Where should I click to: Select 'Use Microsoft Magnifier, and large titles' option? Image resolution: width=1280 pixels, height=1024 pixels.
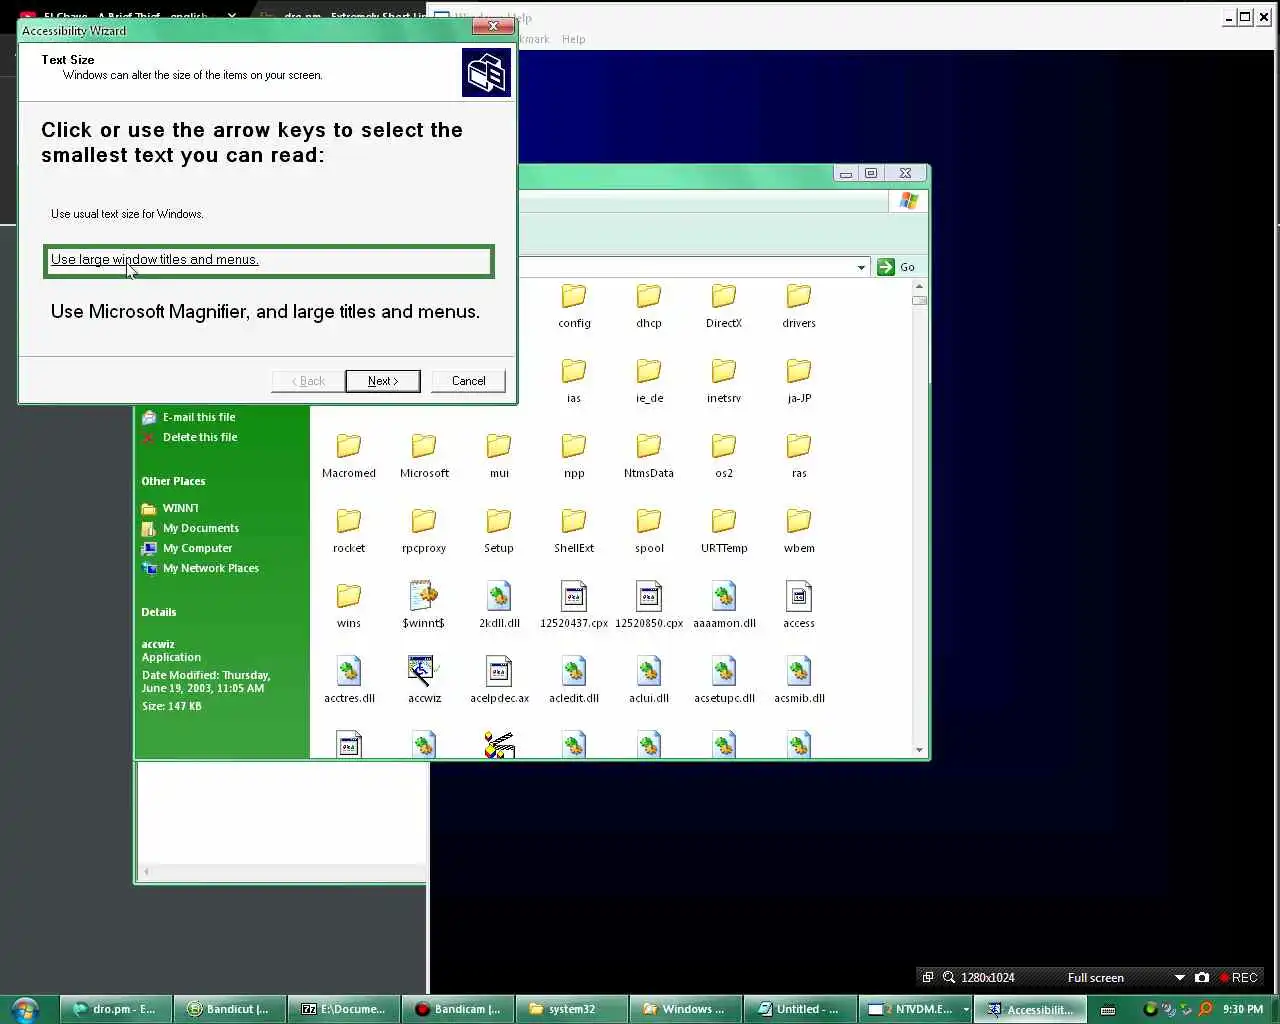265,312
